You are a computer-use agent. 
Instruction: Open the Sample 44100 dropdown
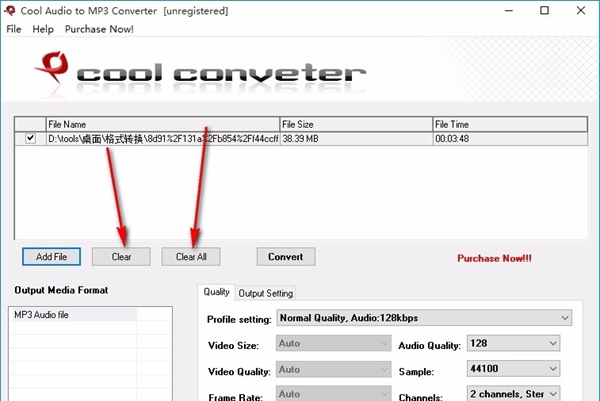coord(513,368)
